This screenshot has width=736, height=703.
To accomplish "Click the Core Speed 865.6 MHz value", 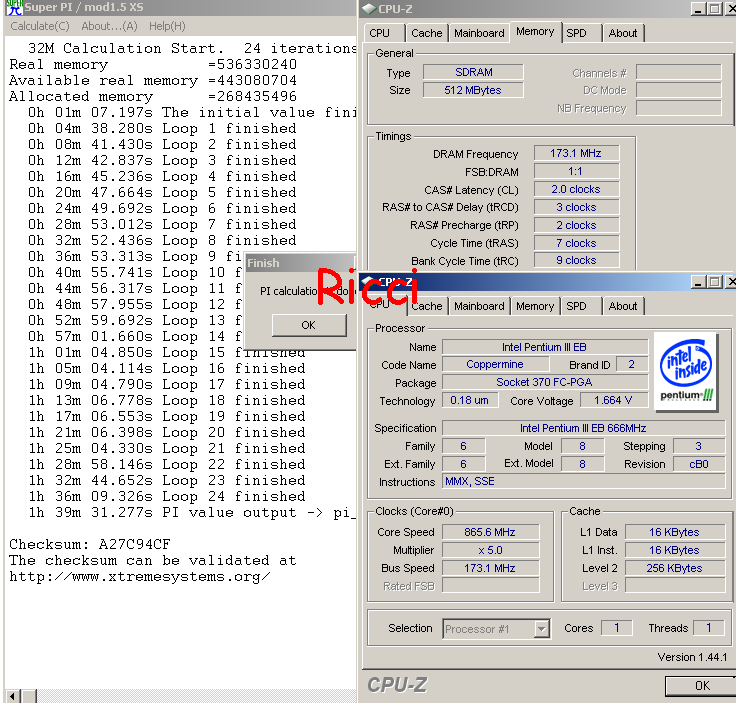I will click(x=491, y=532).
